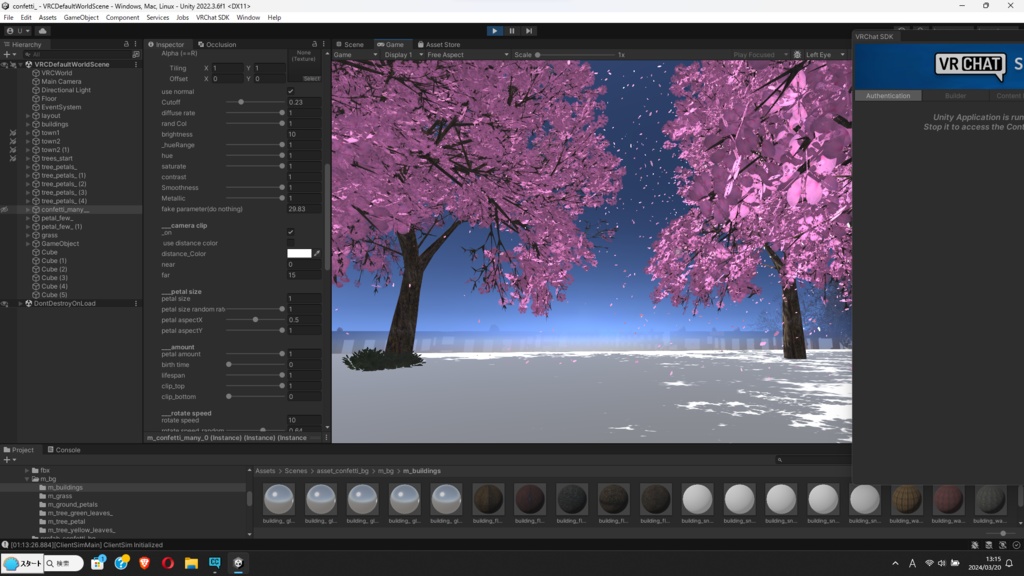Screen dimensions: 1024x576
Task: Open the Unity account dropdown
Action: click(18, 31)
